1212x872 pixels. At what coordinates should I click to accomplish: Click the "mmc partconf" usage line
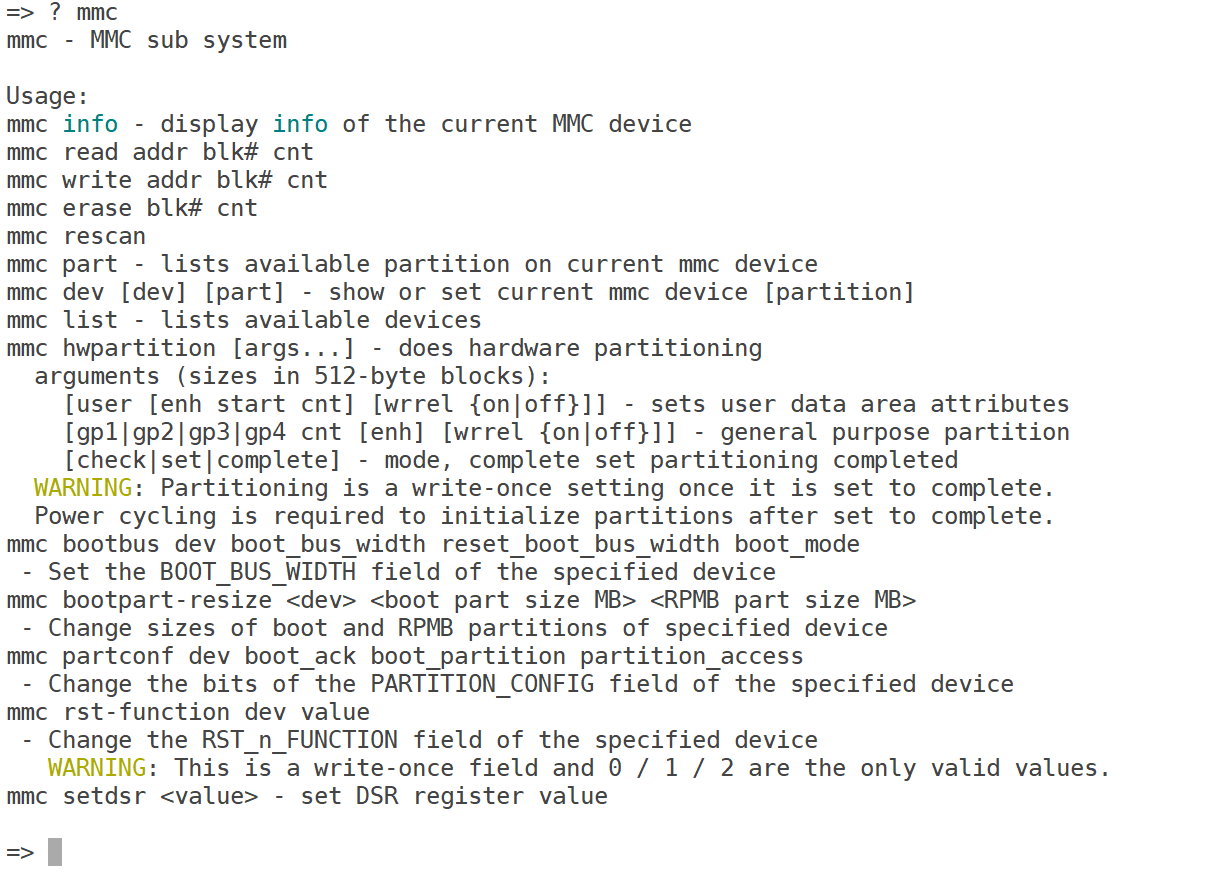click(x=405, y=656)
